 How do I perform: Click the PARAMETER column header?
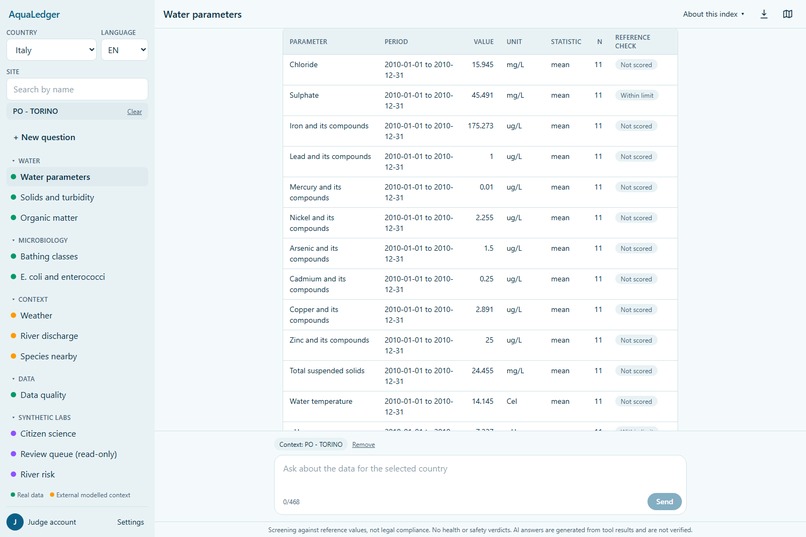tap(308, 42)
